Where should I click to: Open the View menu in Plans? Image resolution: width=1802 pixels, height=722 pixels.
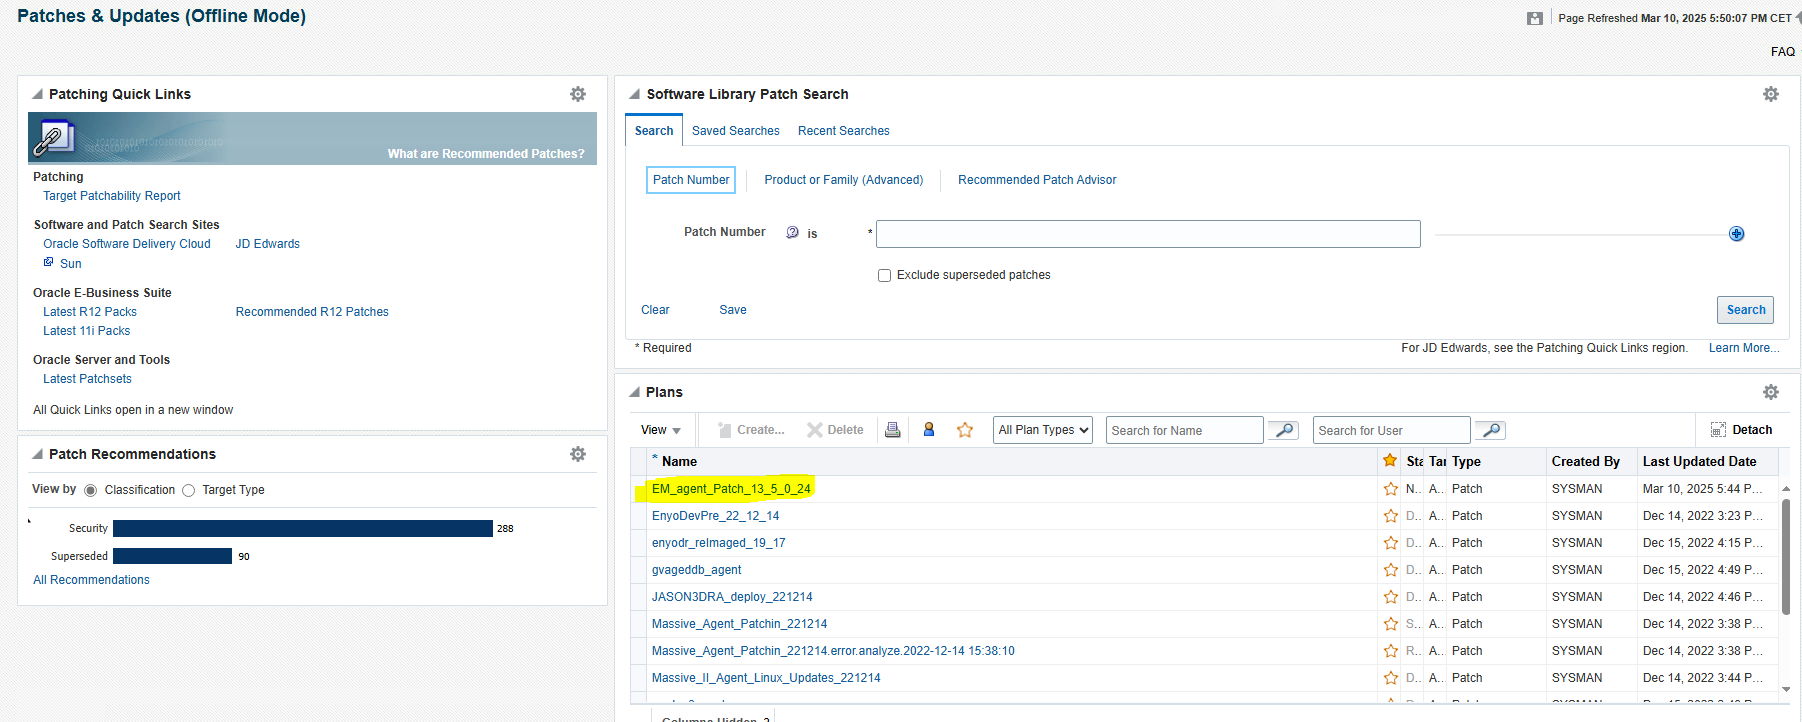(660, 430)
